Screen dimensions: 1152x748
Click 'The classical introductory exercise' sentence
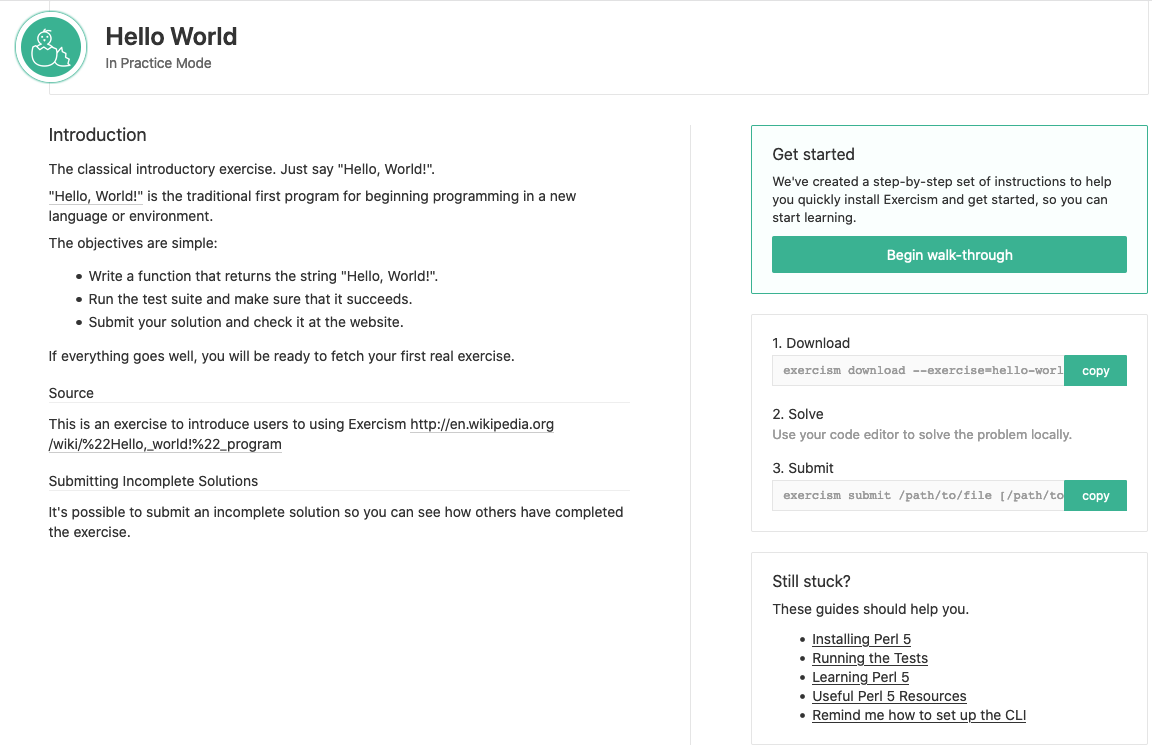(x=242, y=169)
